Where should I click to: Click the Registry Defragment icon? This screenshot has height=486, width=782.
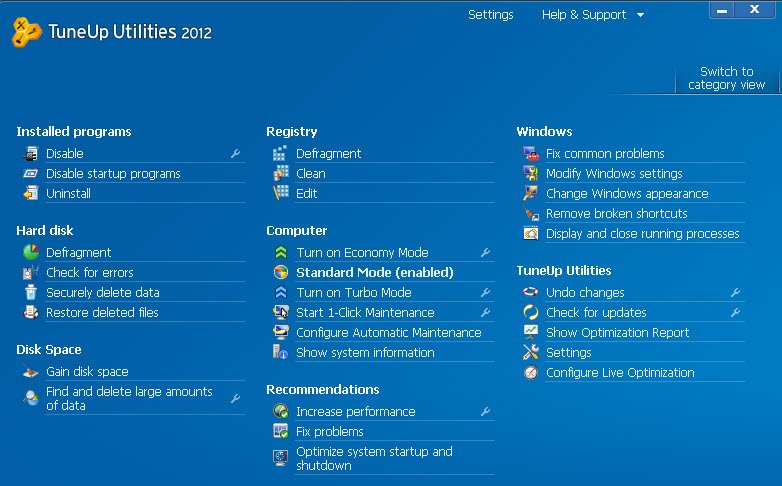click(280, 153)
